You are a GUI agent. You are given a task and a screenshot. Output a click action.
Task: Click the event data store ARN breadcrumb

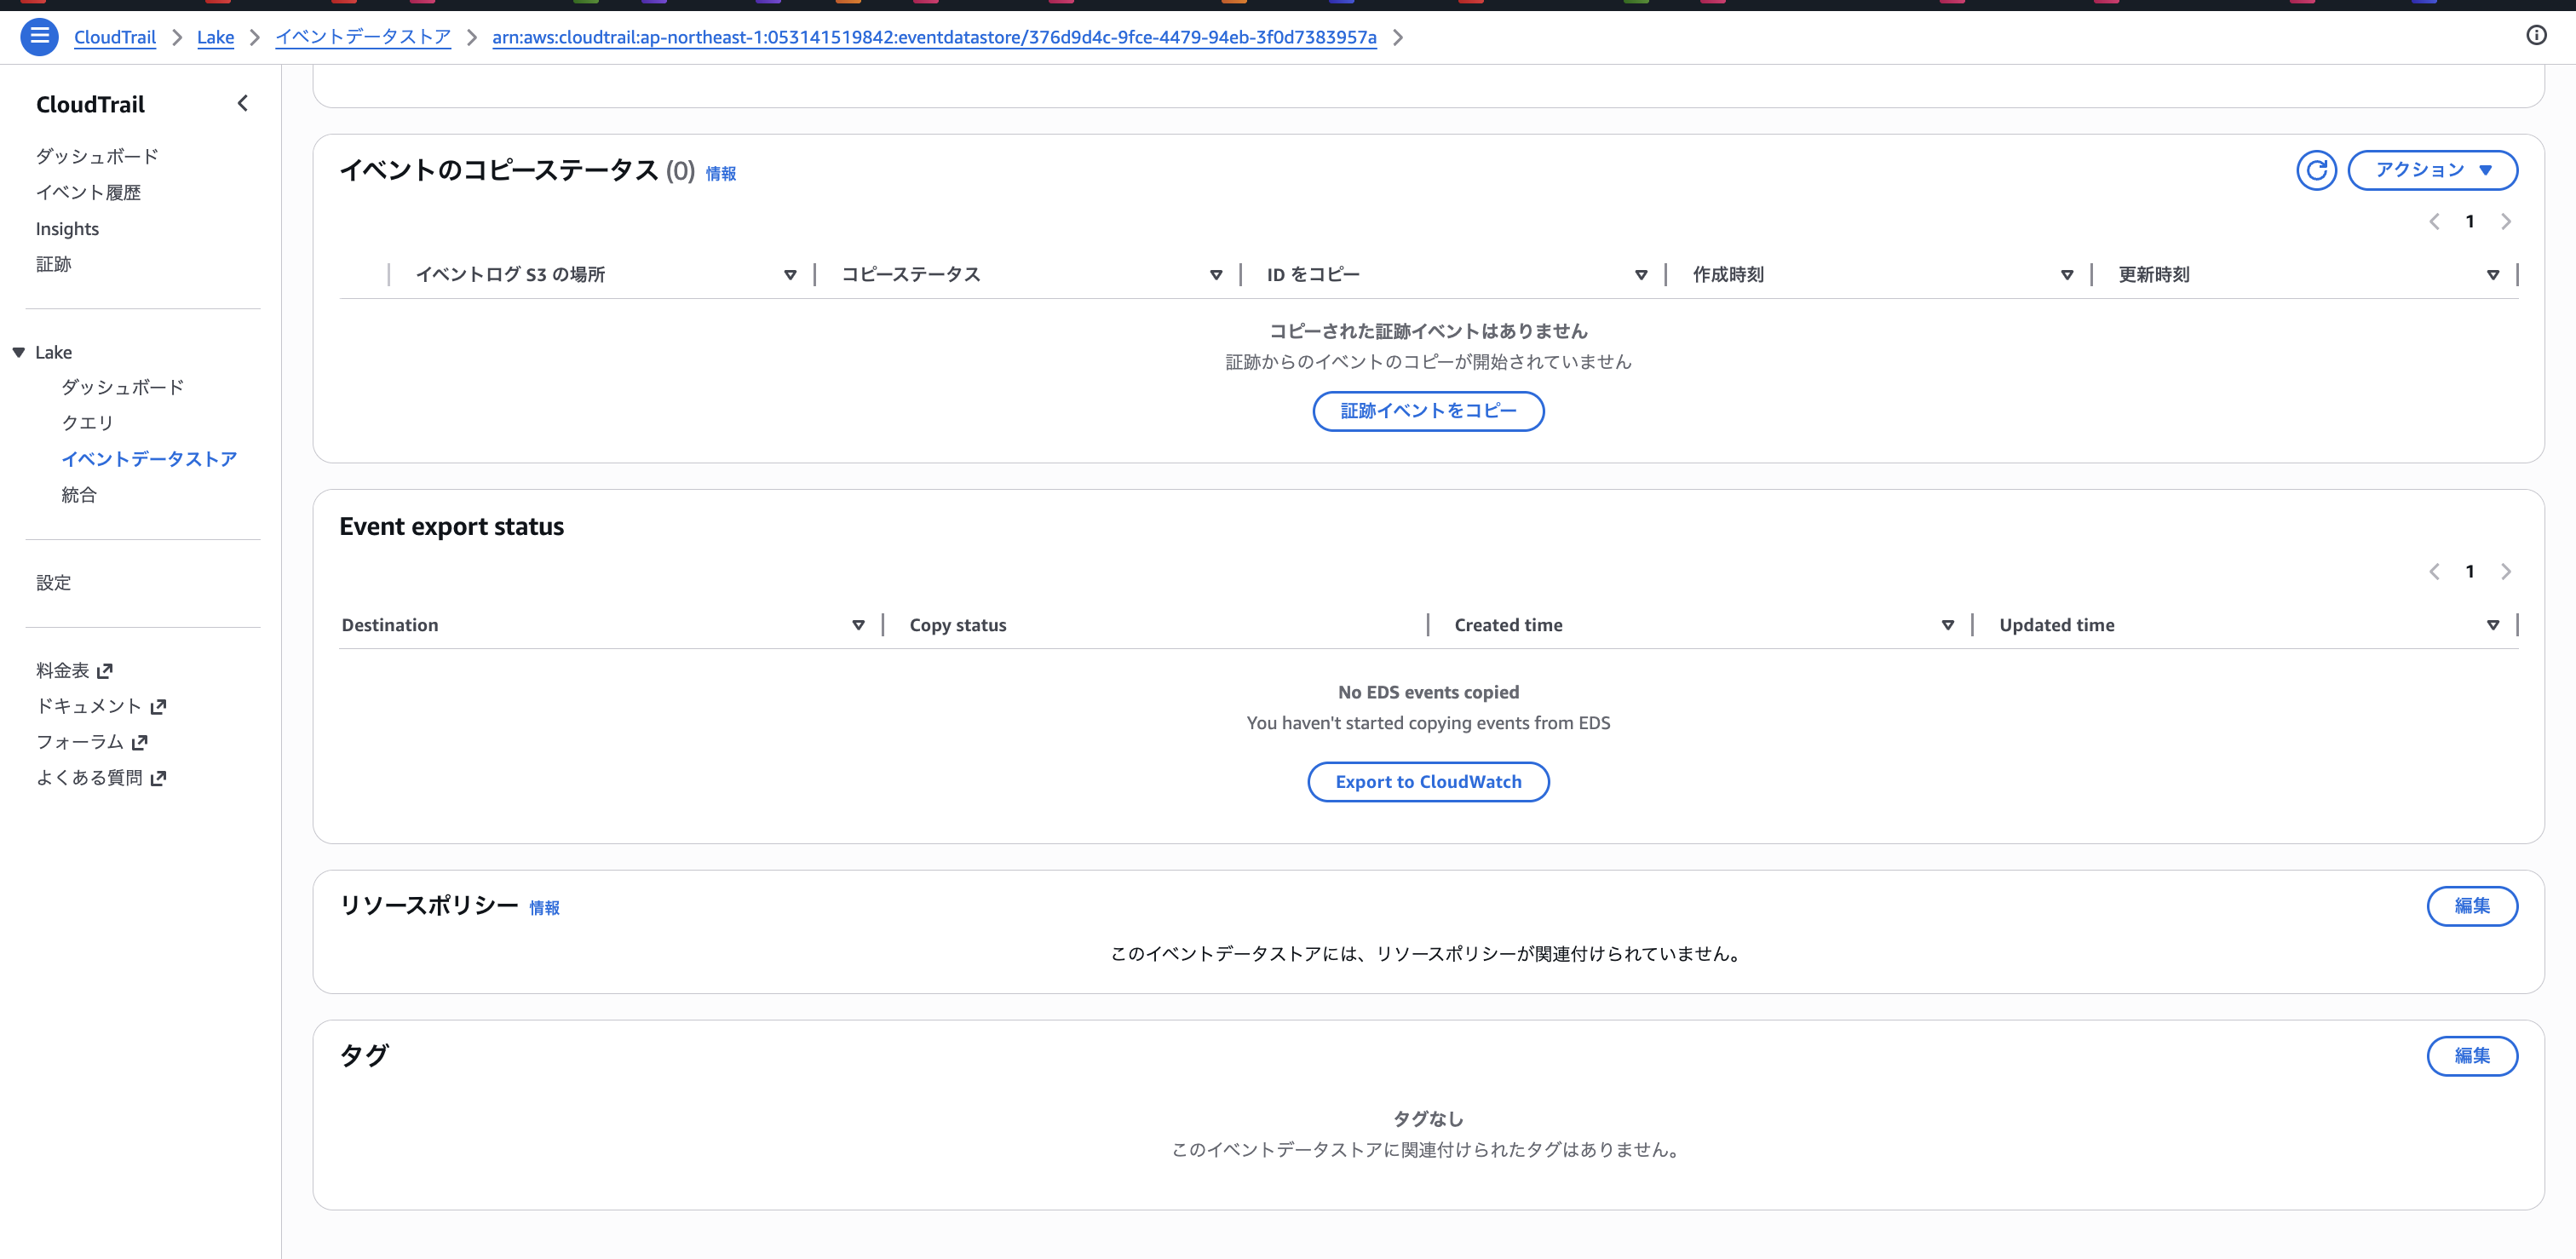(x=934, y=37)
